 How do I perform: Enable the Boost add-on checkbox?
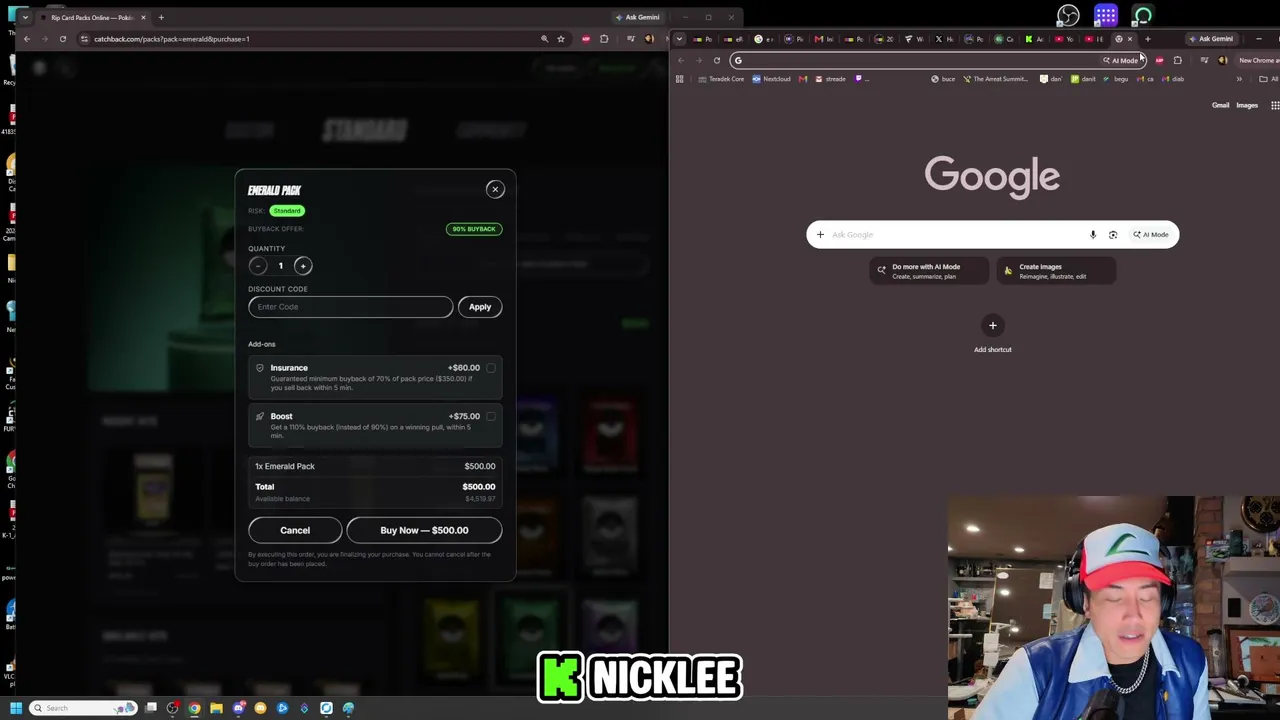(x=491, y=416)
